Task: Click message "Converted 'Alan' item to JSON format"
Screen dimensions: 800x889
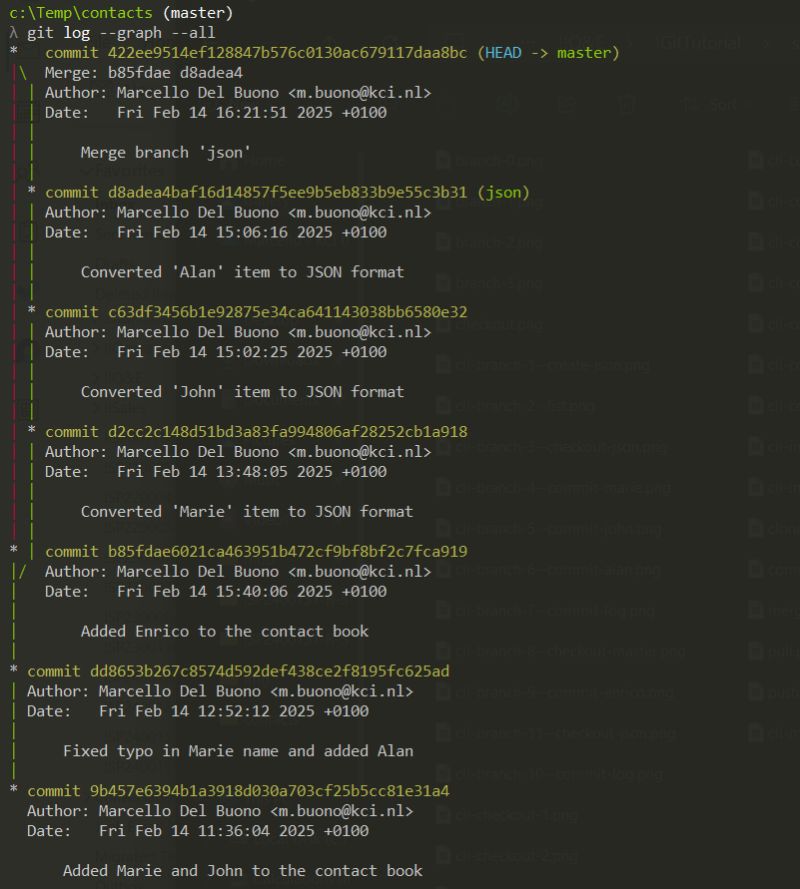Action: [242, 272]
